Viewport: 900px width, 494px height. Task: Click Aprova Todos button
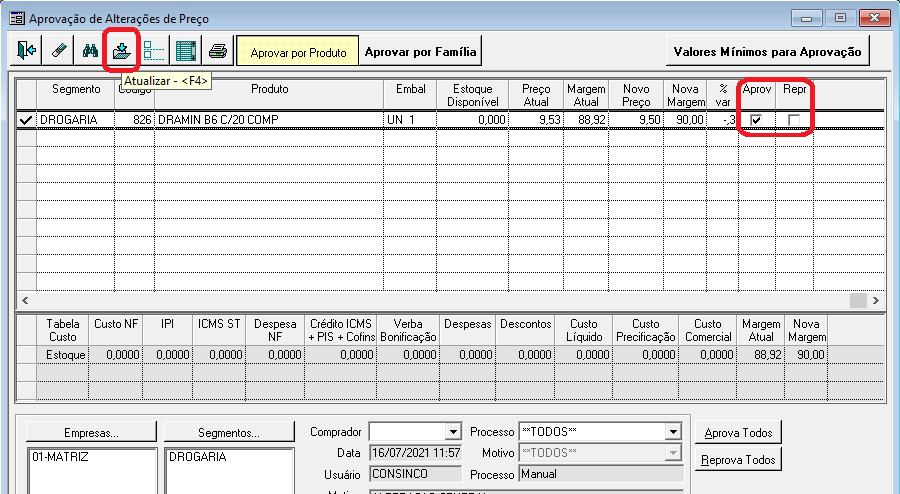738,433
